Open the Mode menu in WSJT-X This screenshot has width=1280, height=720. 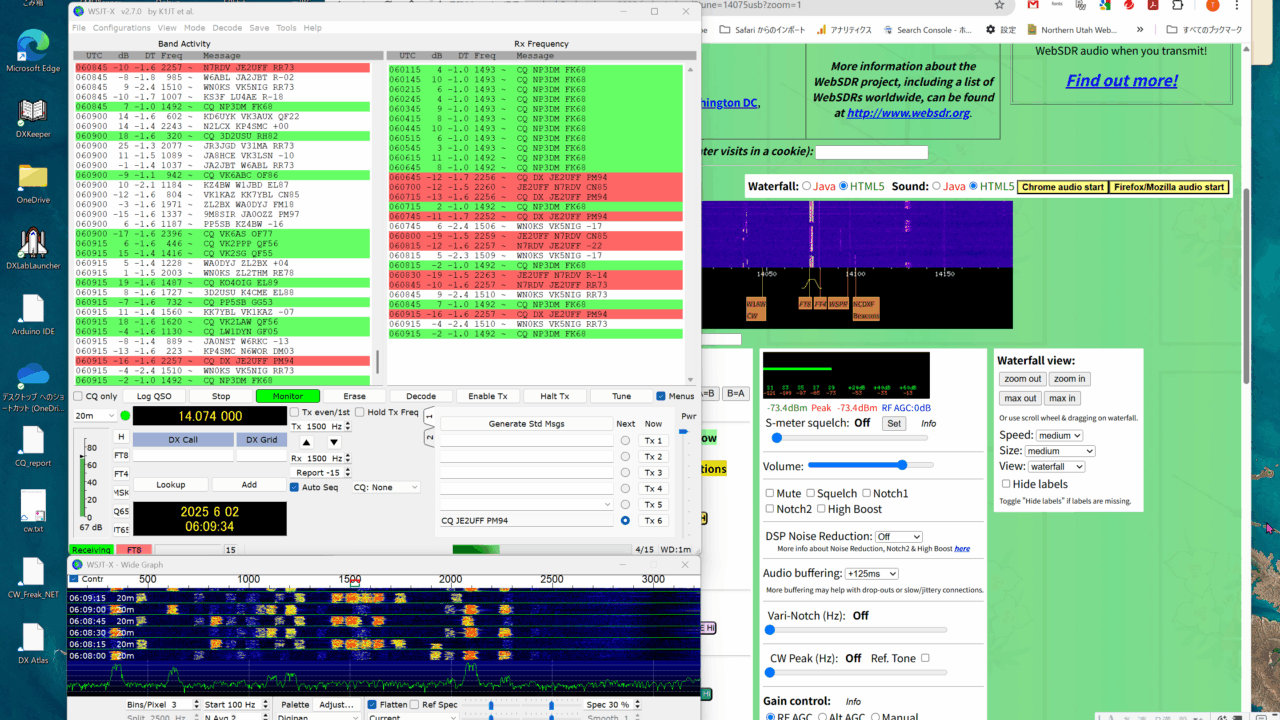(x=194, y=28)
